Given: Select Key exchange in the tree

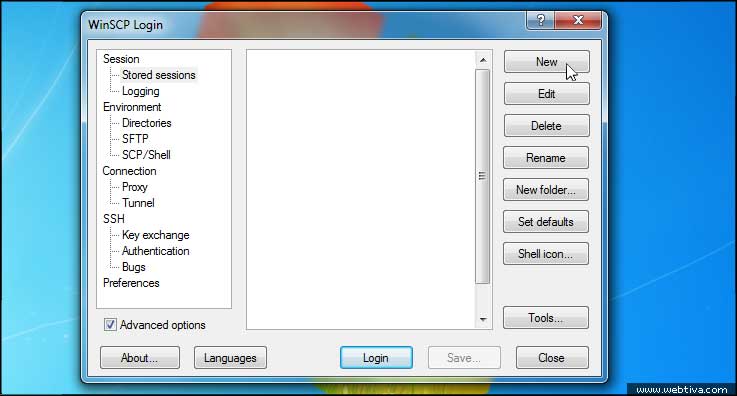Looking at the screenshot, I should [x=156, y=235].
